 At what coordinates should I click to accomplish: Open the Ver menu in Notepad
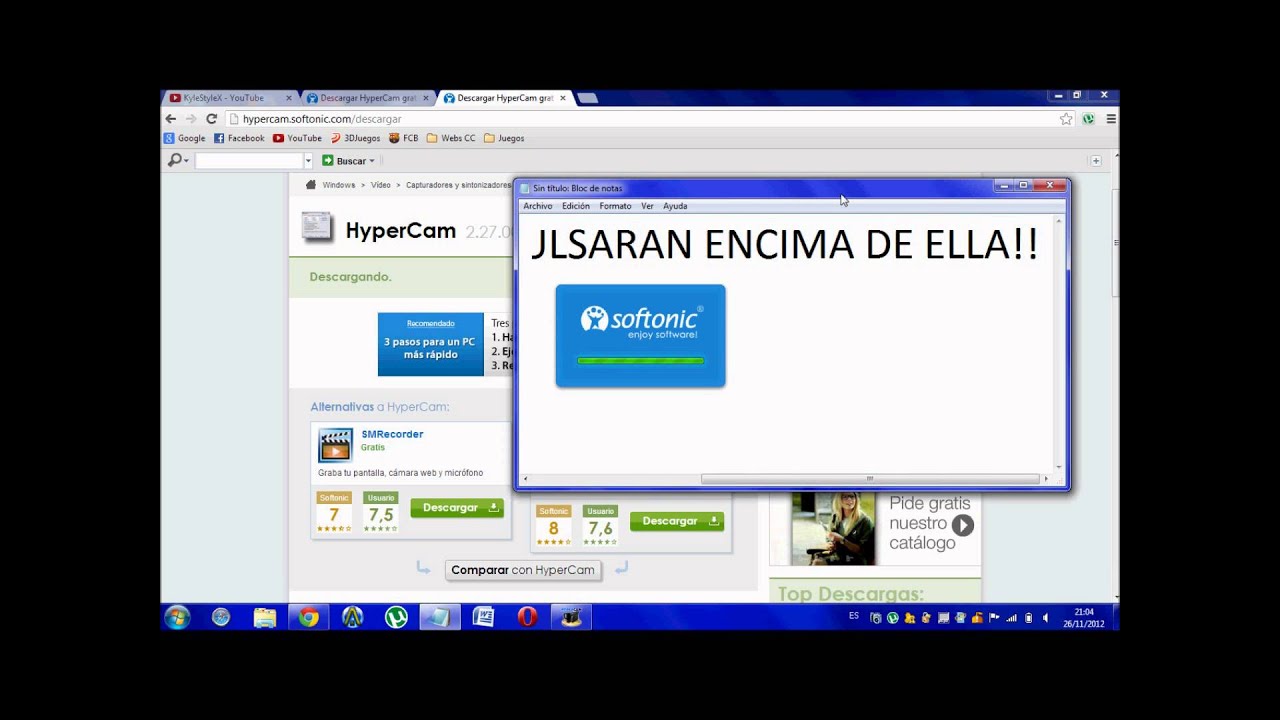coord(647,206)
